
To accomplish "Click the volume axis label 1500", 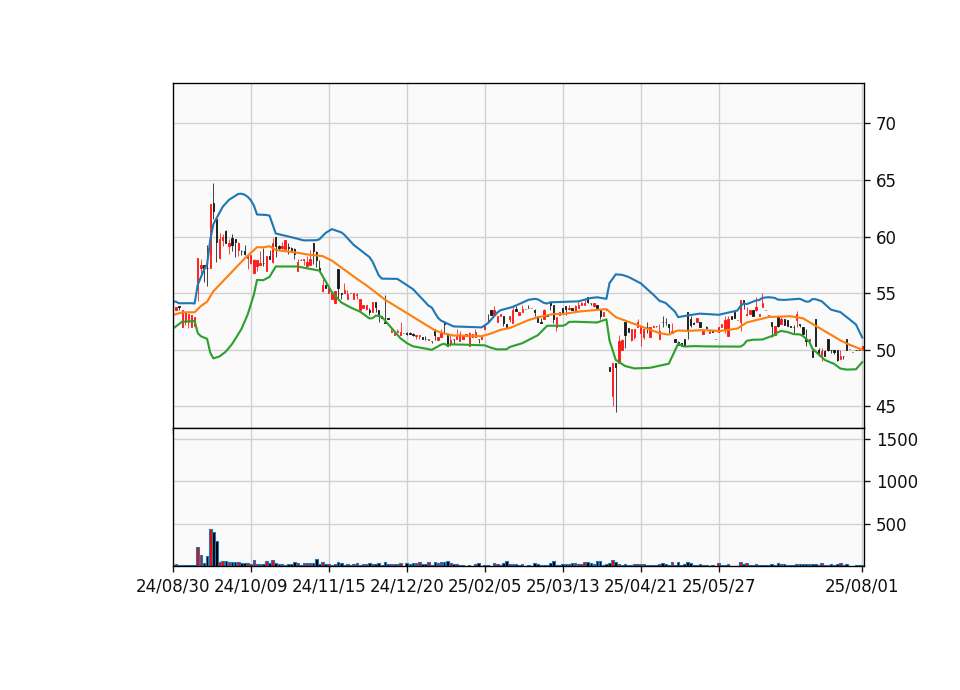I will click(x=898, y=440).
